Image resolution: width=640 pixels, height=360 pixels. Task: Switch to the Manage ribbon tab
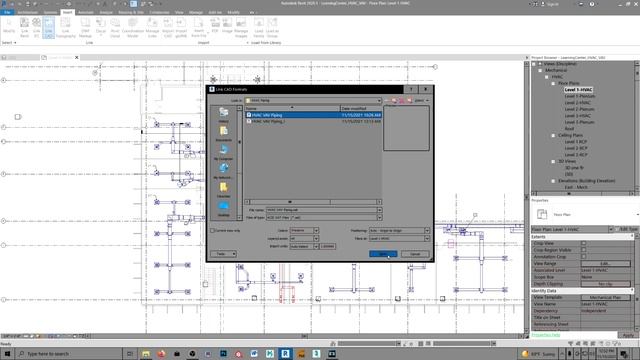[x=196, y=12]
